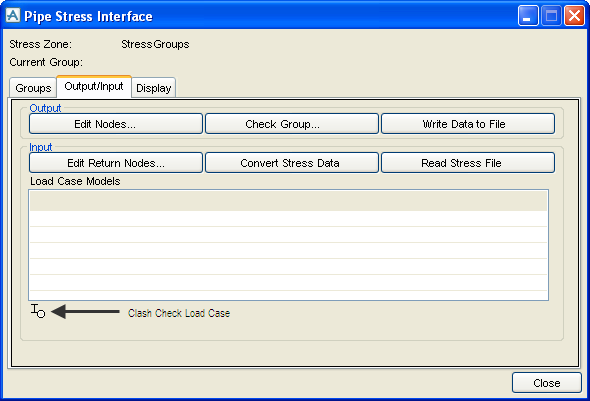Viewport: 590px width, 401px height.
Task: Click Convert Stress Data button
Action: pyautogui.click(x=292, y=163)
